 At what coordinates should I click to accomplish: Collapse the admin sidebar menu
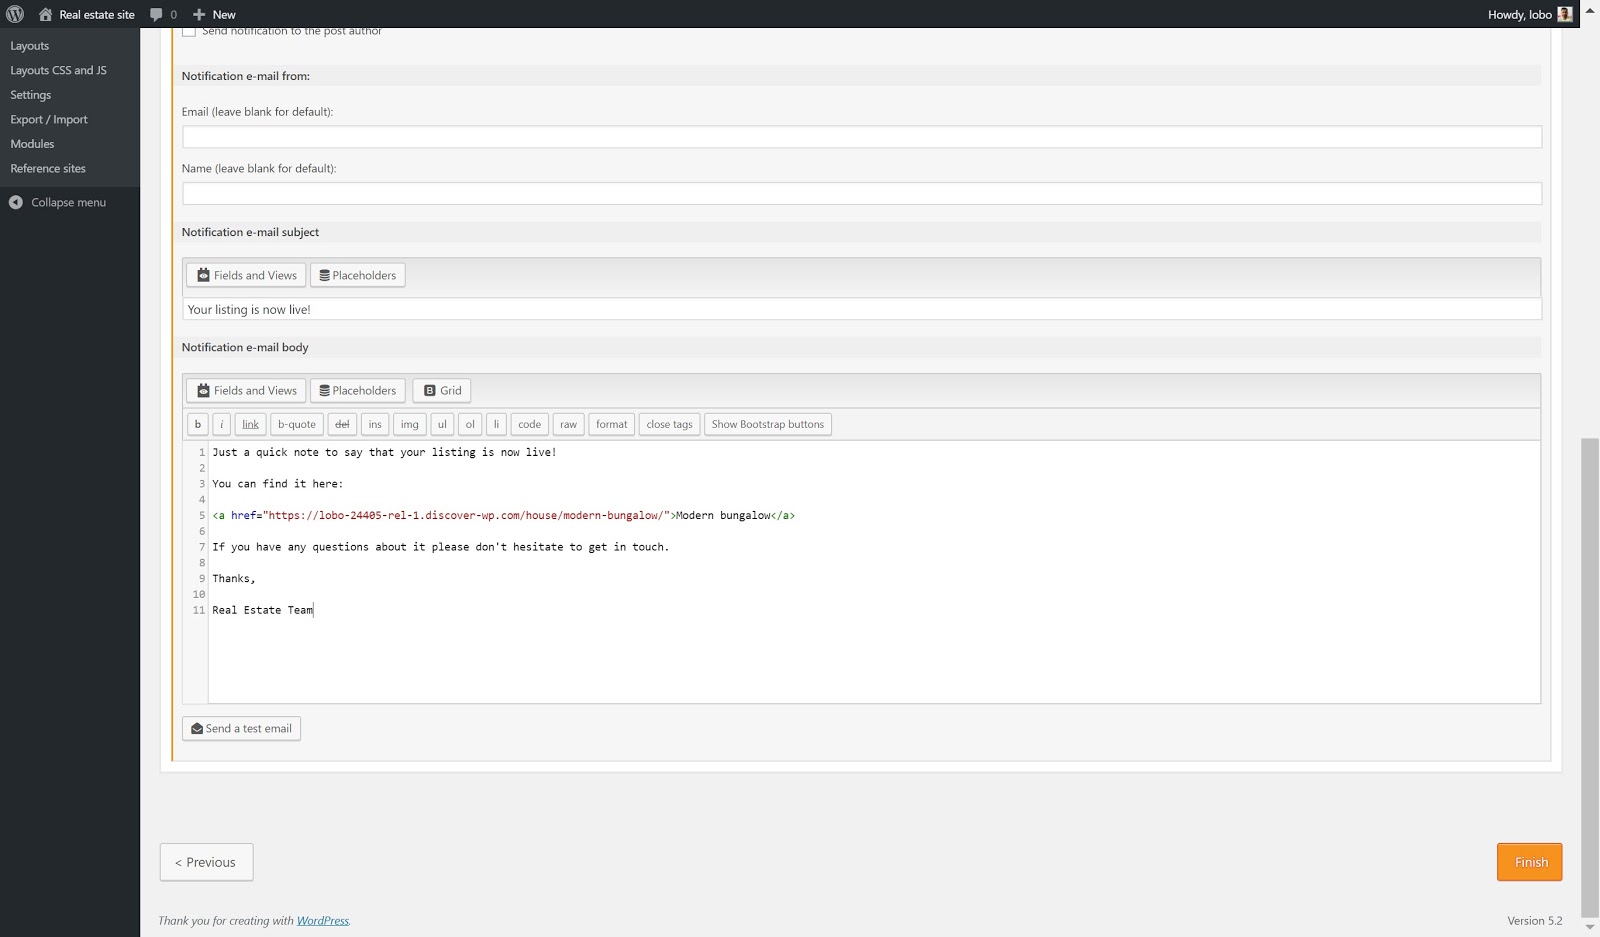pos(58,202)
